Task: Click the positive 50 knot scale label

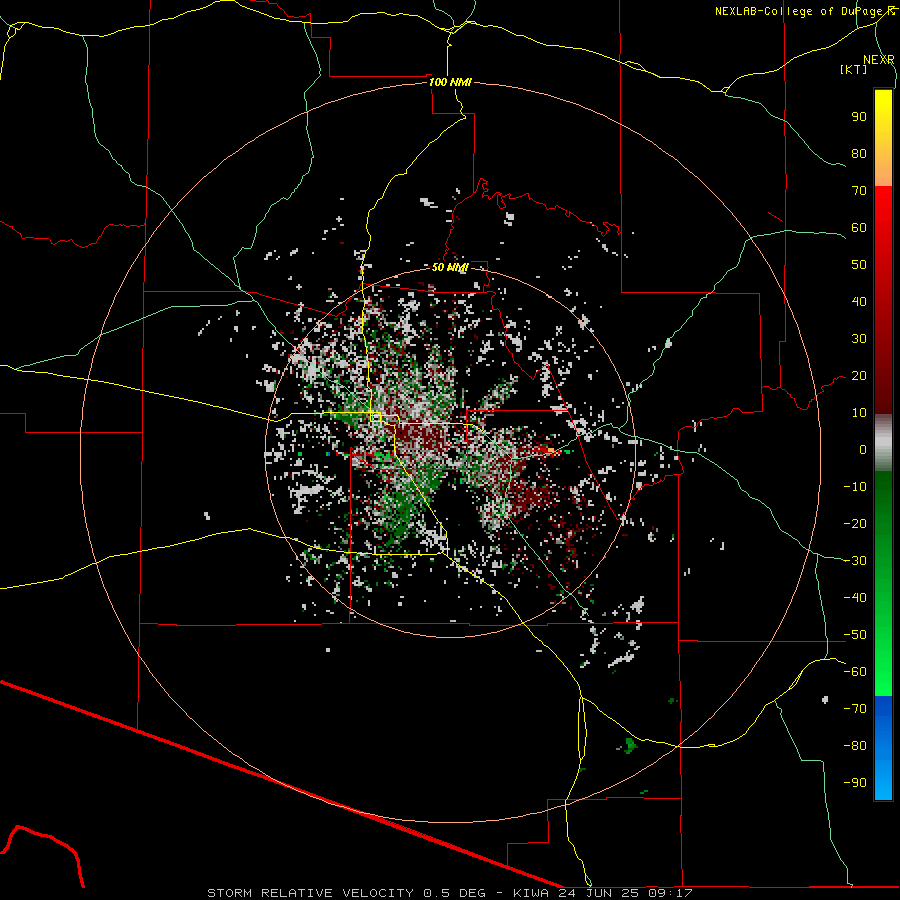Action: 859,265
